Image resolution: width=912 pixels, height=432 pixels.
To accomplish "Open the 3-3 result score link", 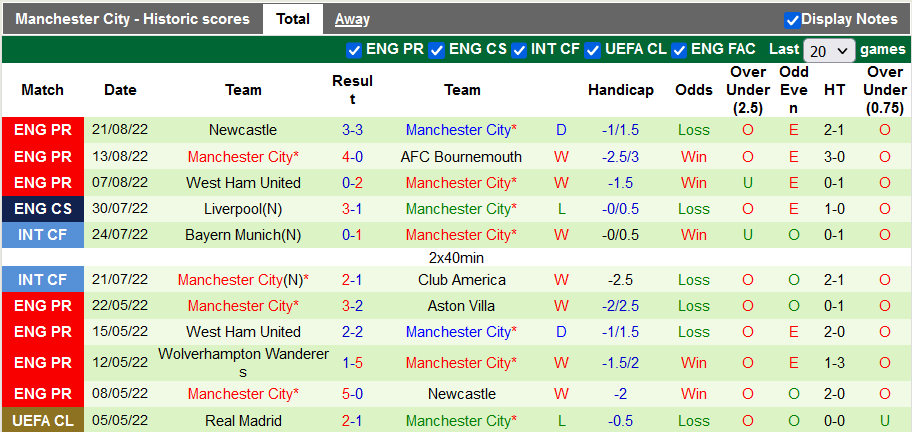I will [352, 130].
